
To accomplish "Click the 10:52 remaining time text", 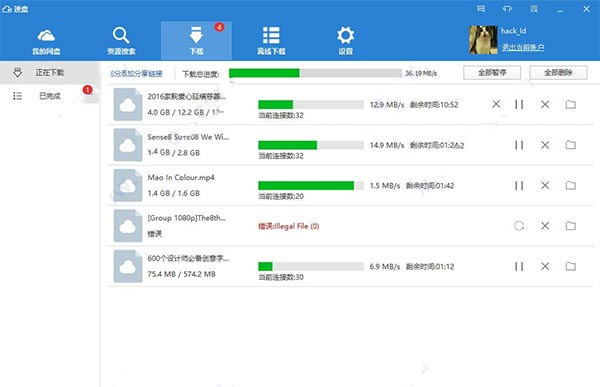I will (434, 105).
